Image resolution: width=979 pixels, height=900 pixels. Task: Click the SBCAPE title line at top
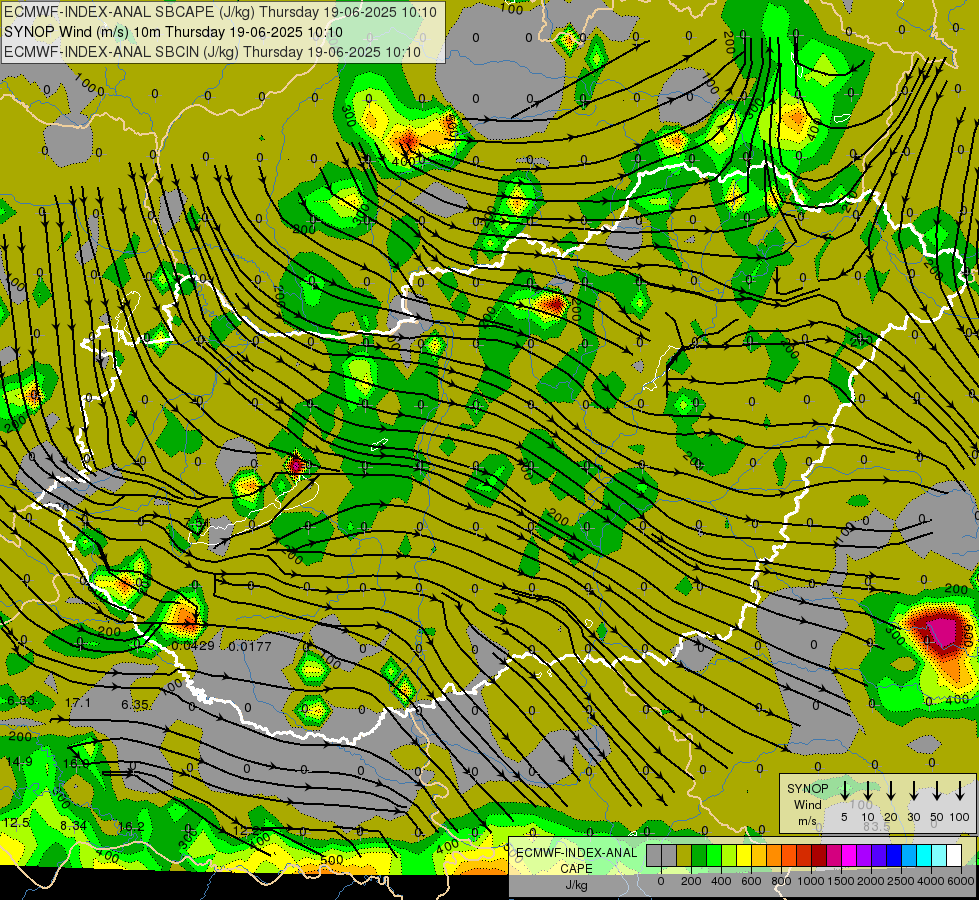(221, 12)
